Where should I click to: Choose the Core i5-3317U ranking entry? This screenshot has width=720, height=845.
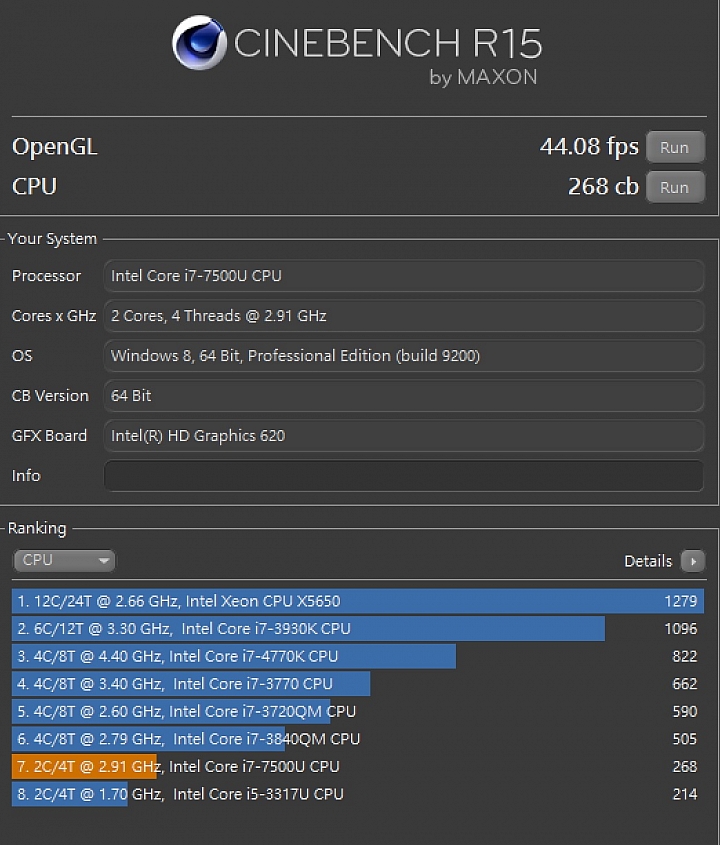click(357, 794)
